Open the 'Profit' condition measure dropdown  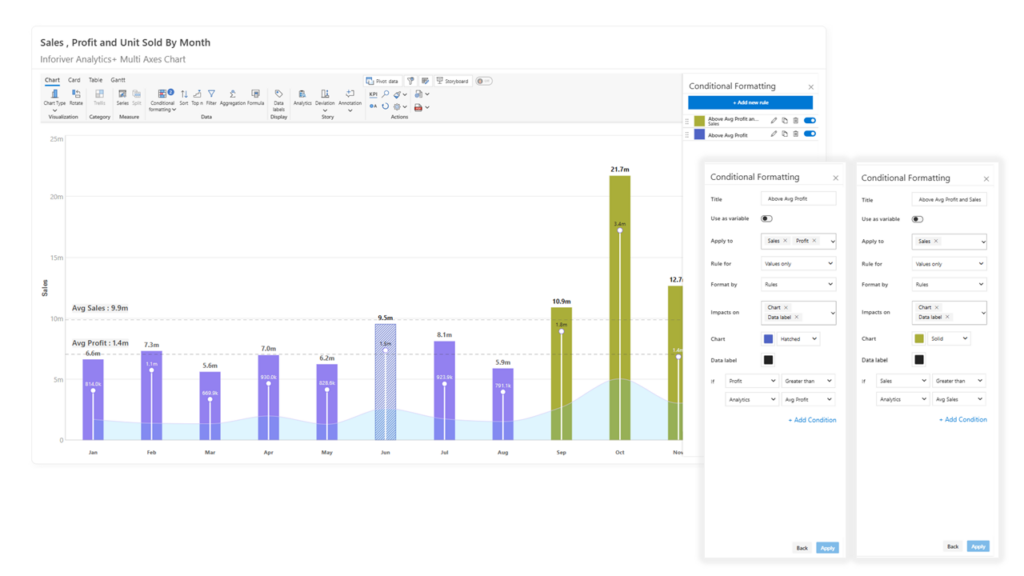point(752,381)
